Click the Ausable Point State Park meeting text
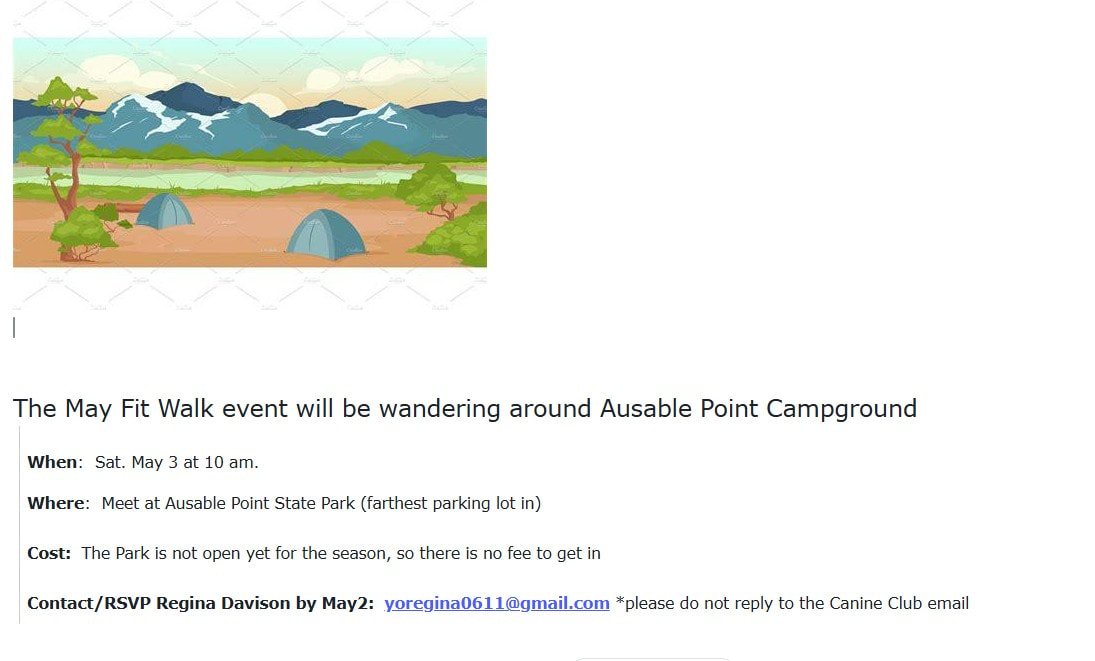The image size is (1095, 661). pyautogui.click(x=228, y=503)
